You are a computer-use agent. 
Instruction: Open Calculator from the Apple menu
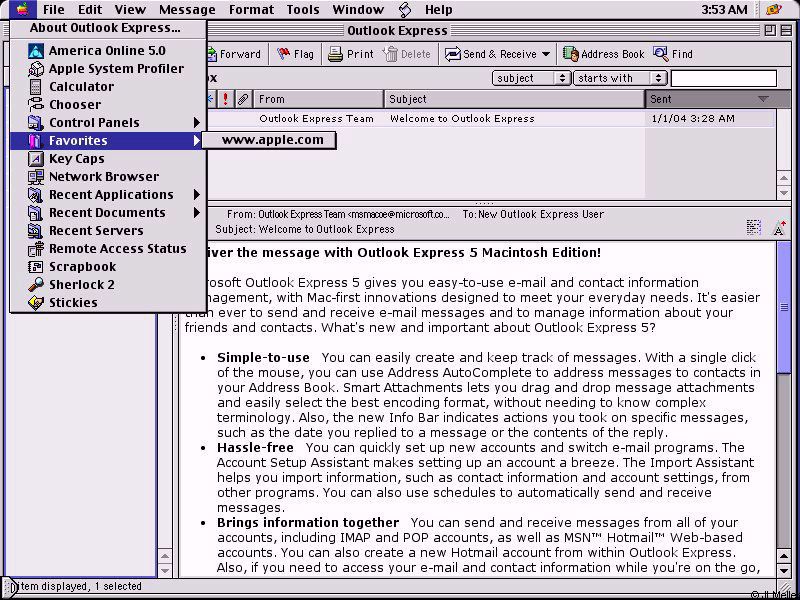tap(81, 87)
